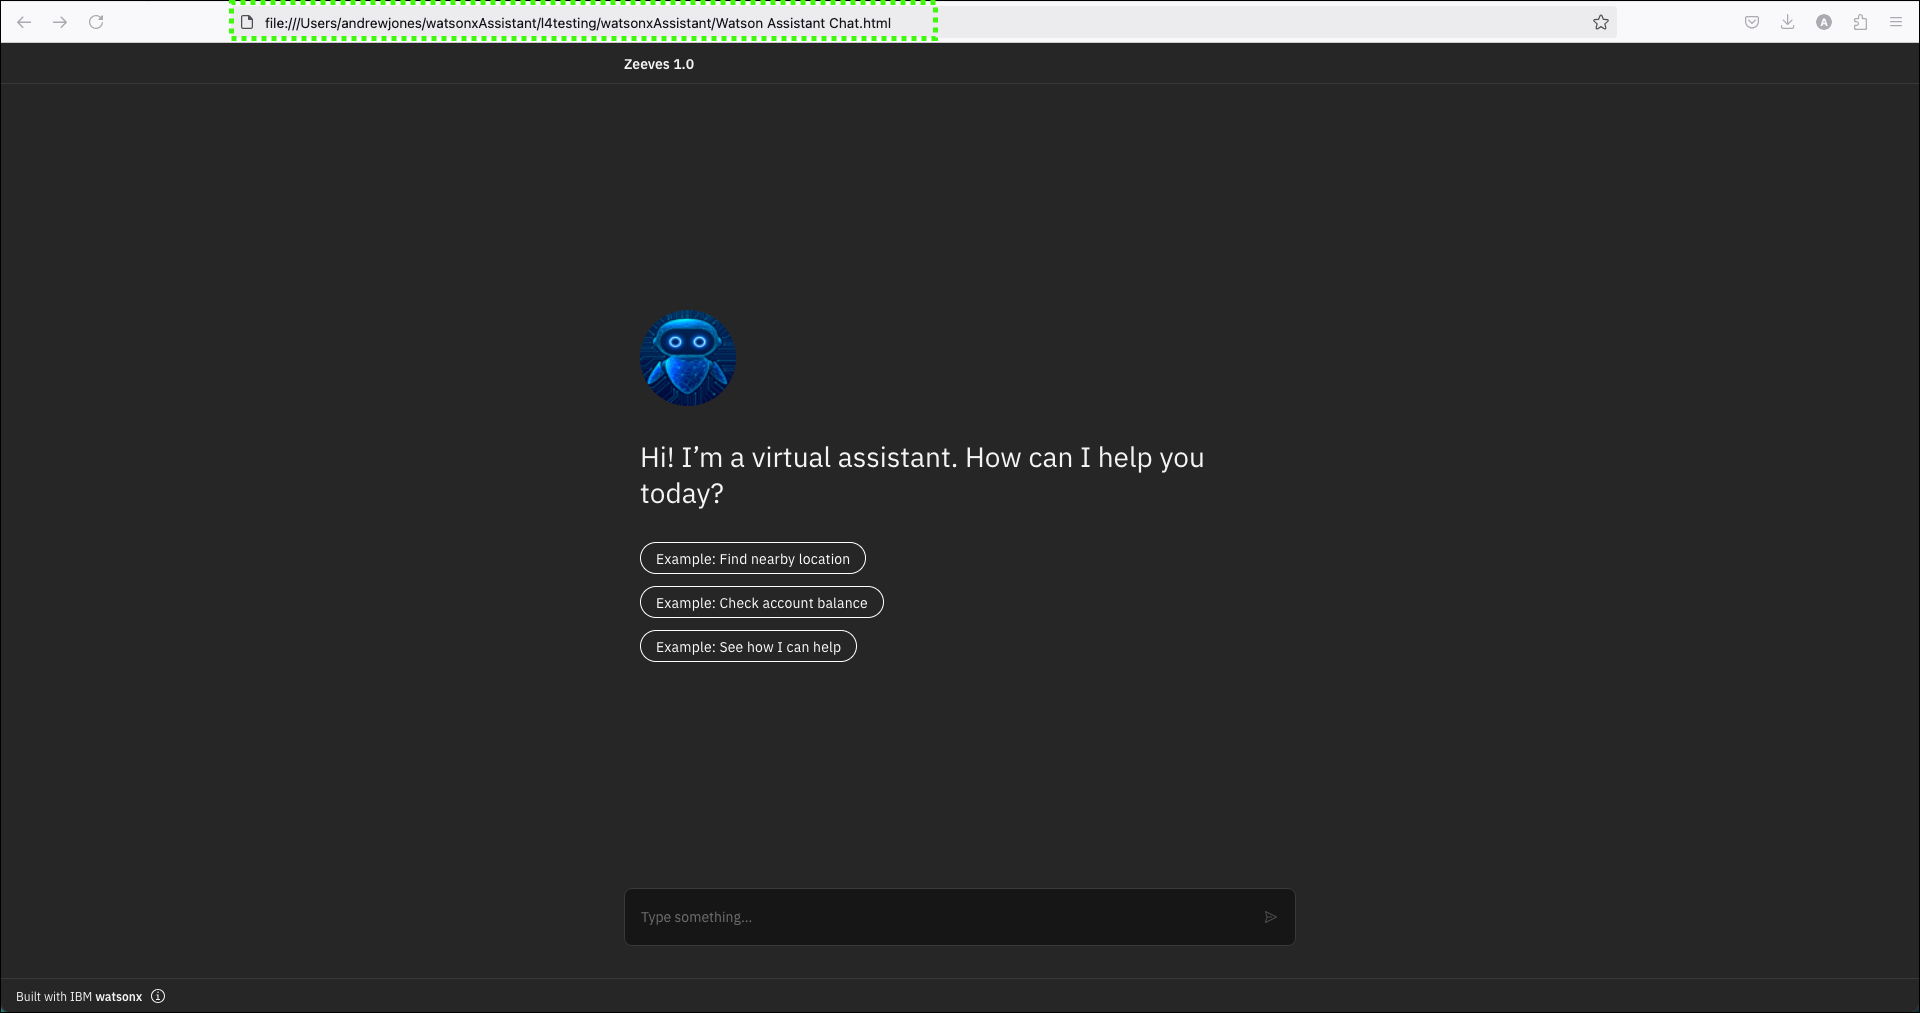This screenshot has height=1013, width=1920.
Task: Click the page file icon in address bar
Action: coord(247,22)
